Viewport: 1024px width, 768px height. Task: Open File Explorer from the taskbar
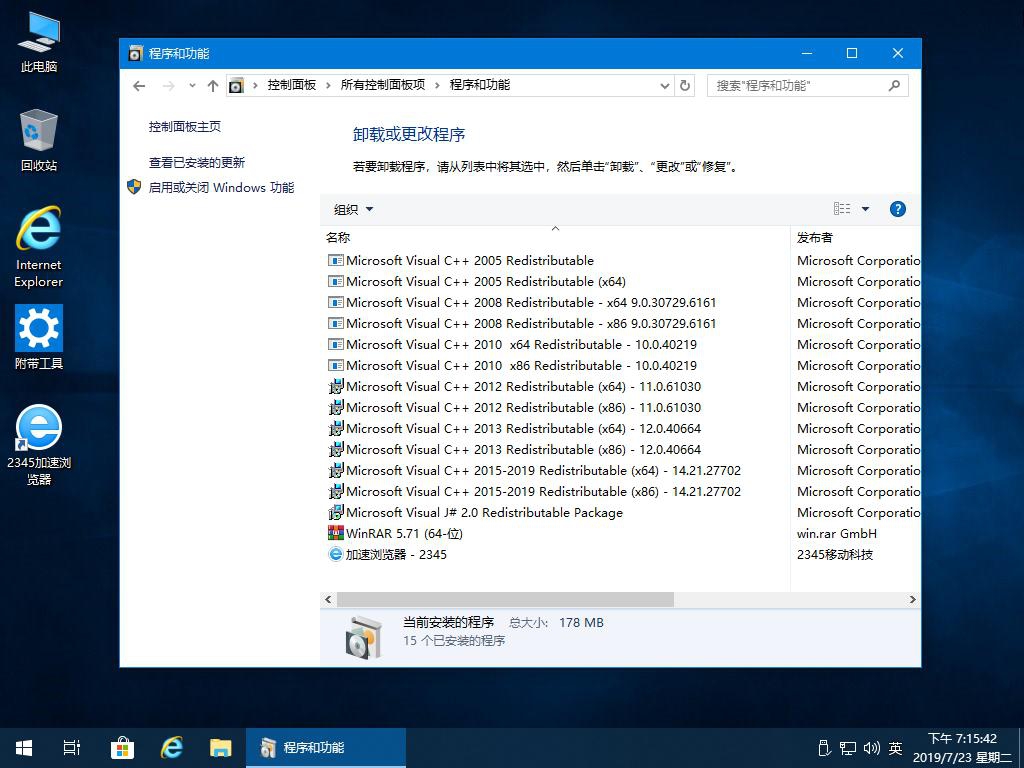point(221,748)
